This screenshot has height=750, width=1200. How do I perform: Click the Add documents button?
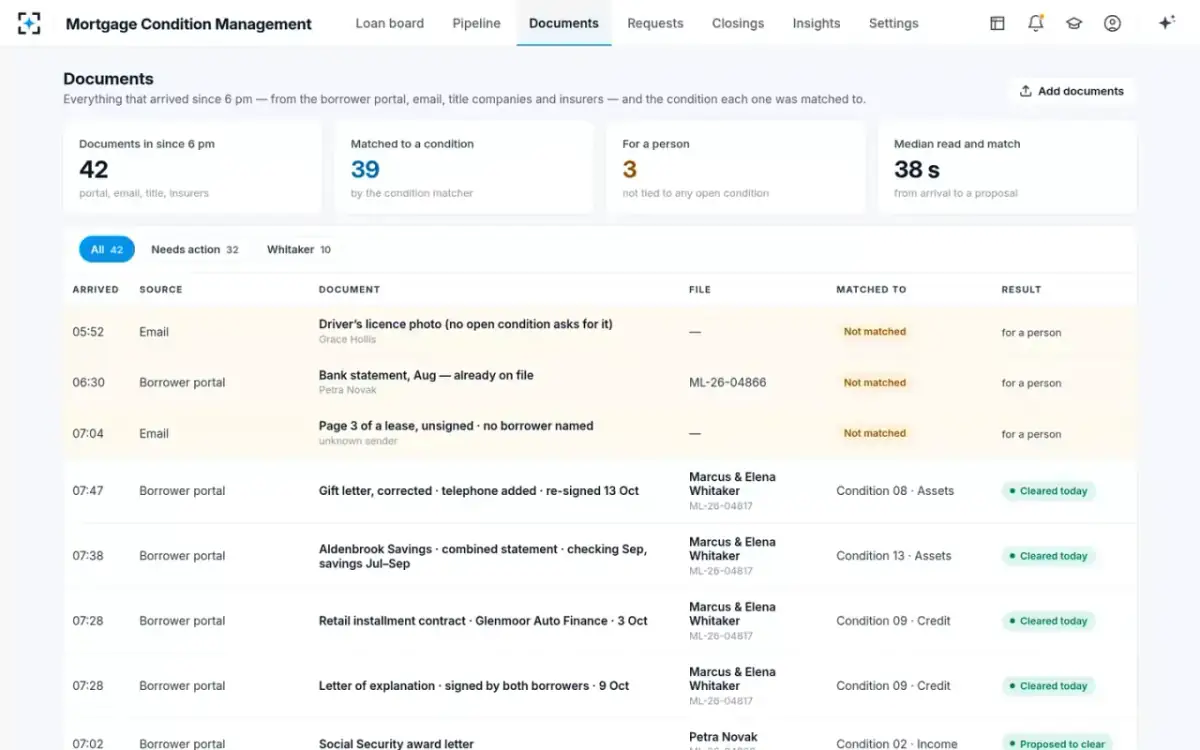[x=1071, y=91]
